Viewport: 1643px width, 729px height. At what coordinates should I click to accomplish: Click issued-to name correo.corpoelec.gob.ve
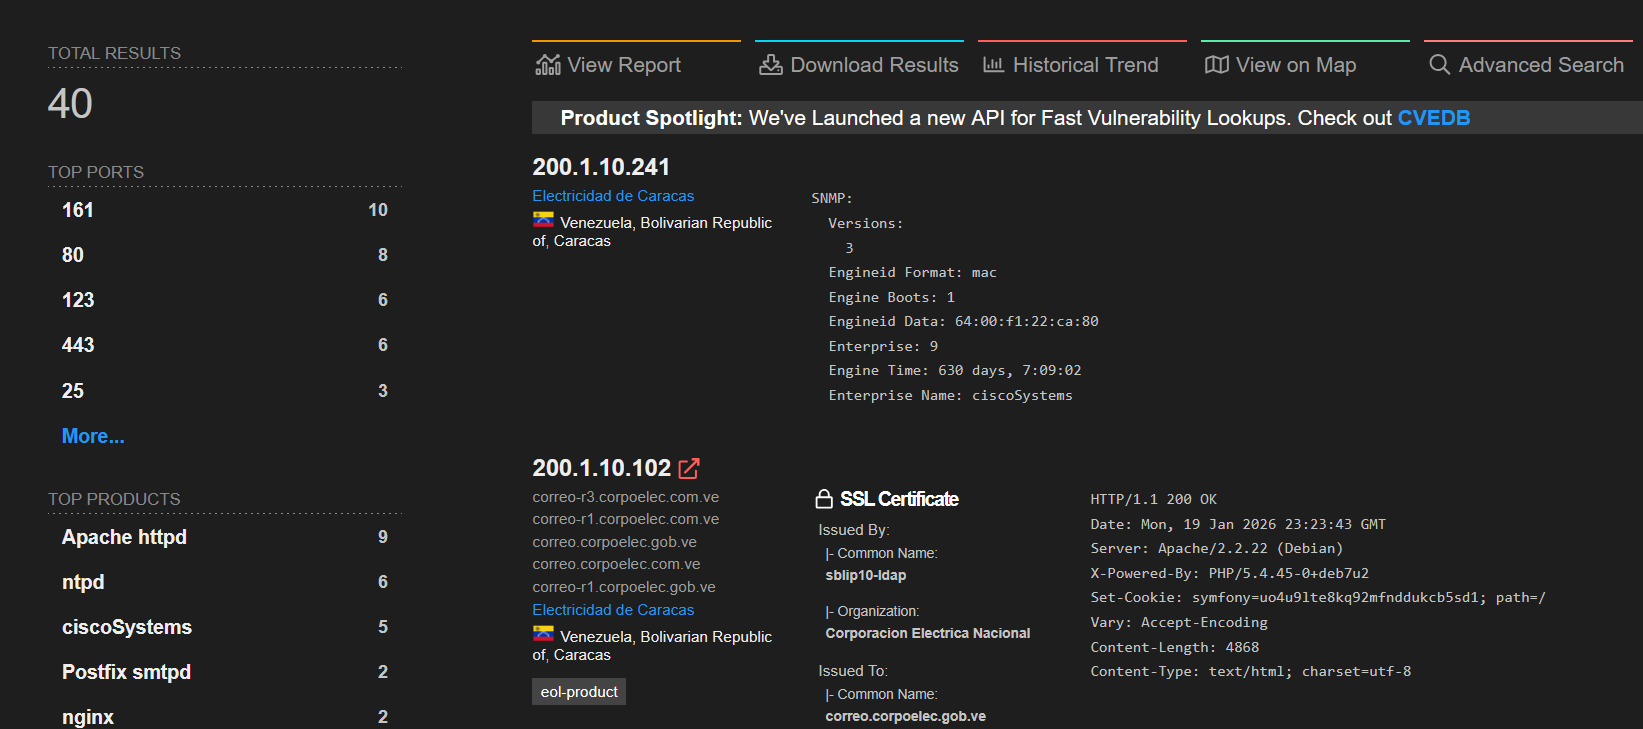tap(906, 716)
